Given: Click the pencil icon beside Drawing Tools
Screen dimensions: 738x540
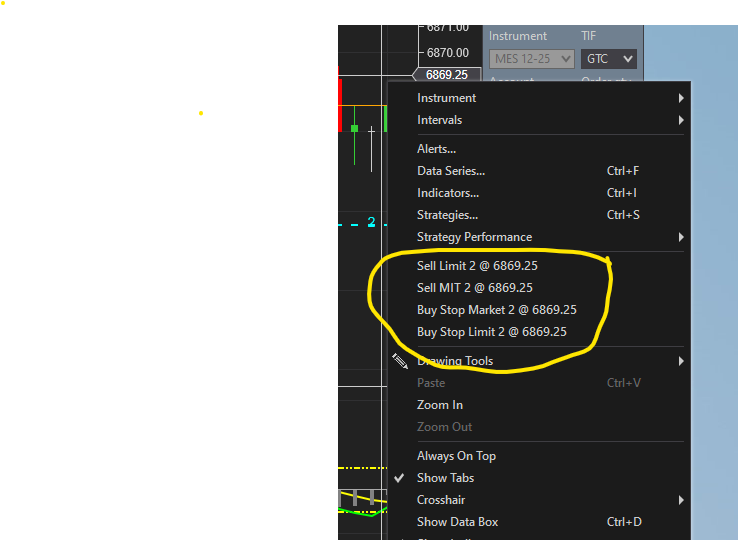Looking at the screenshot, I should pyautogui.click(x=400, y=361).
